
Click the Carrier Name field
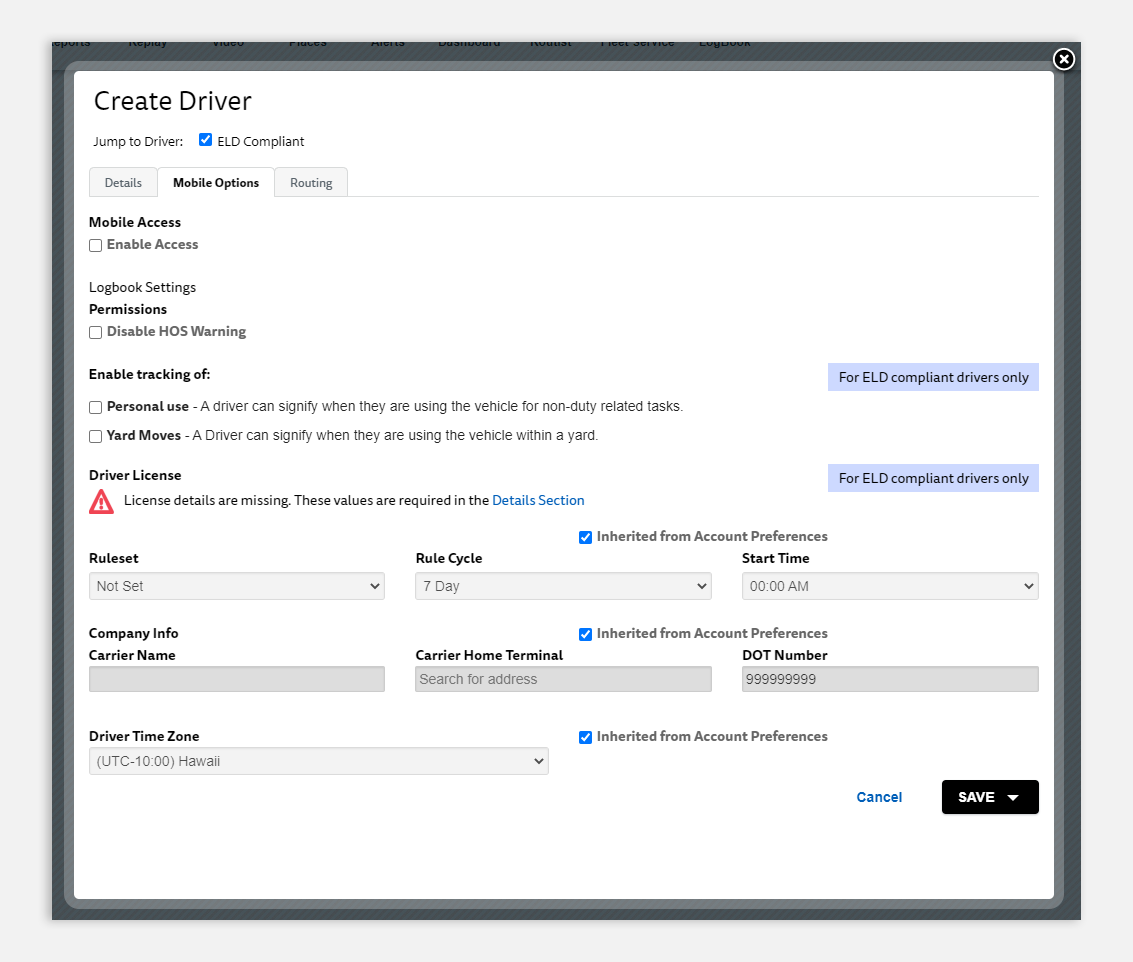(237, 679)
